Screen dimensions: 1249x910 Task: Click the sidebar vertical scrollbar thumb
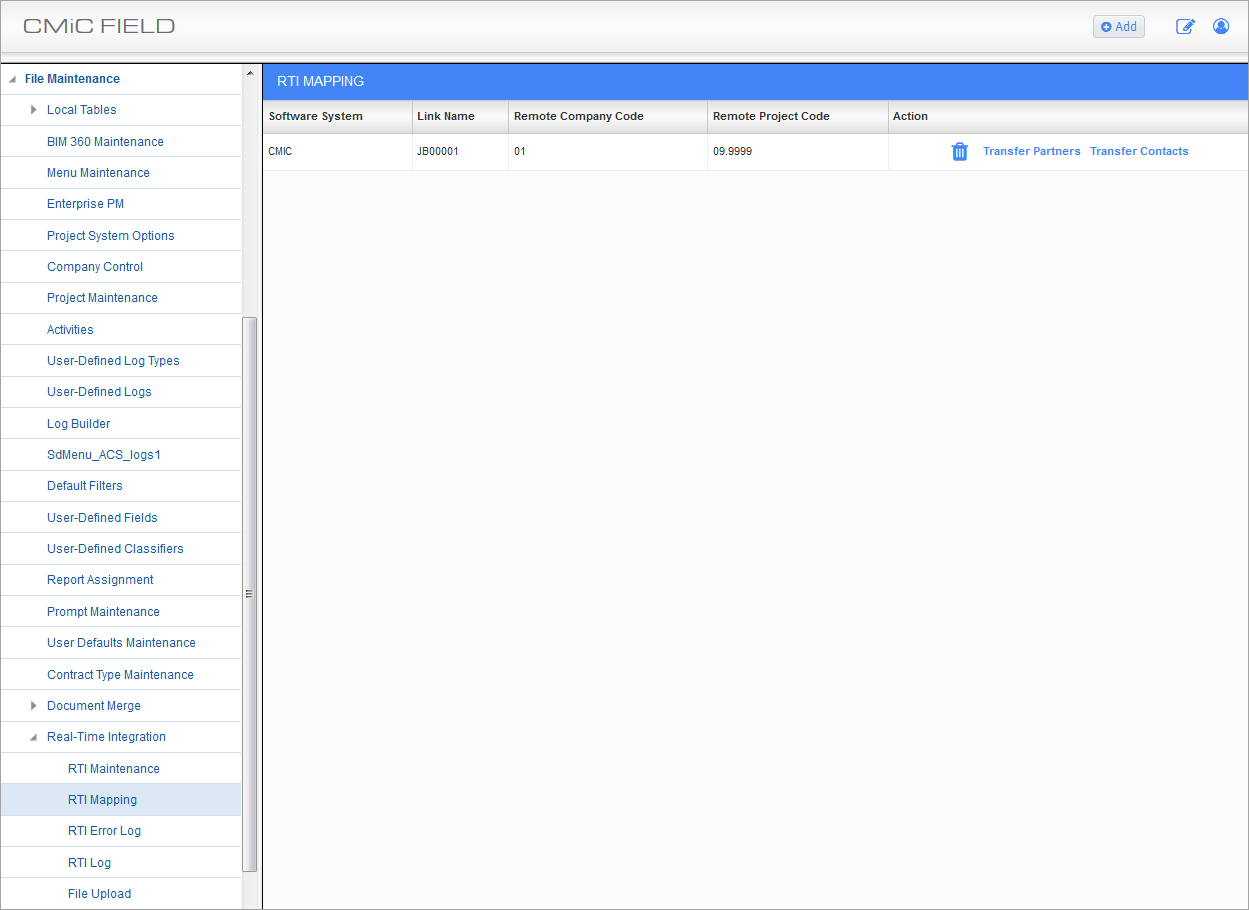pos(249,593)
